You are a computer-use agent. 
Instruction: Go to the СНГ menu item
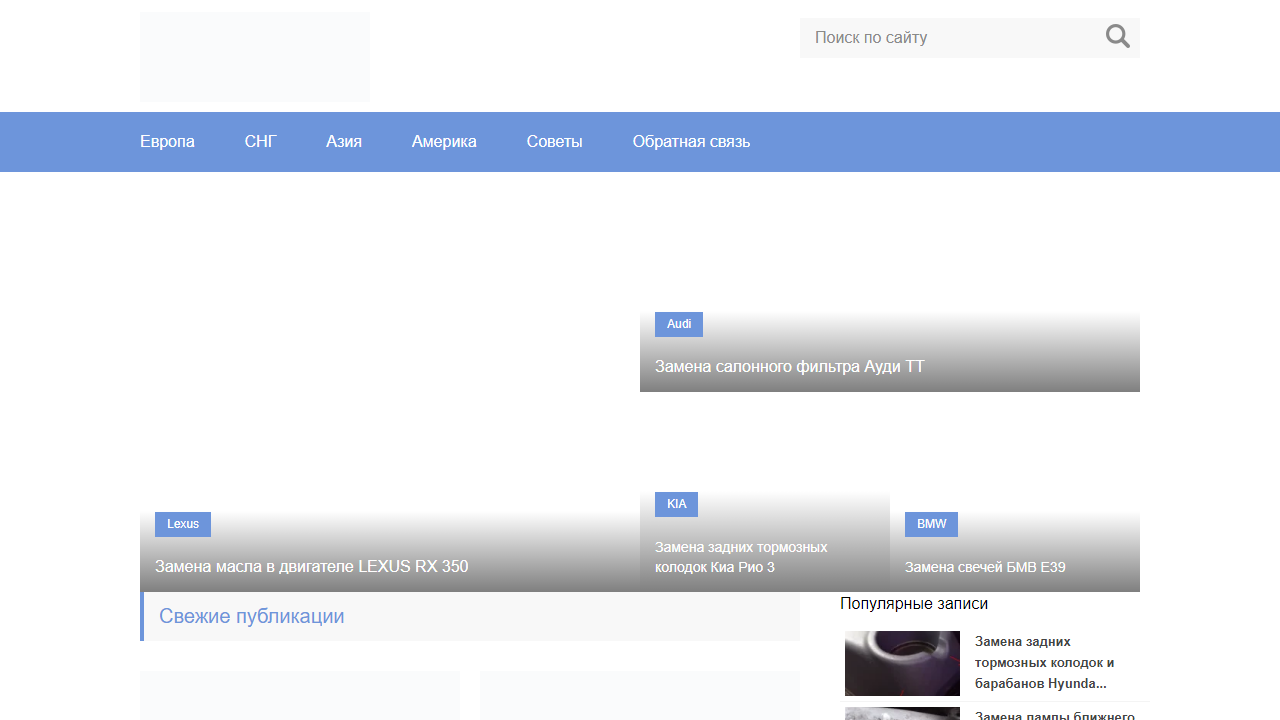click(260, 142)
